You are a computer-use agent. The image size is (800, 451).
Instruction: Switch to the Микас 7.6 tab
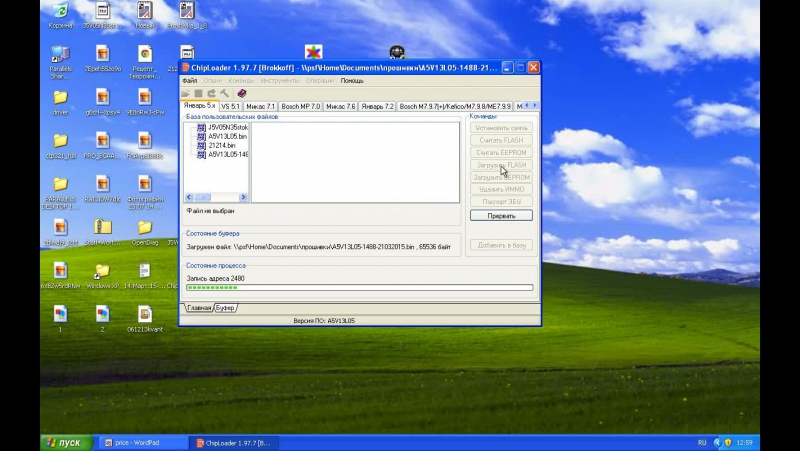tap(340, 106)
